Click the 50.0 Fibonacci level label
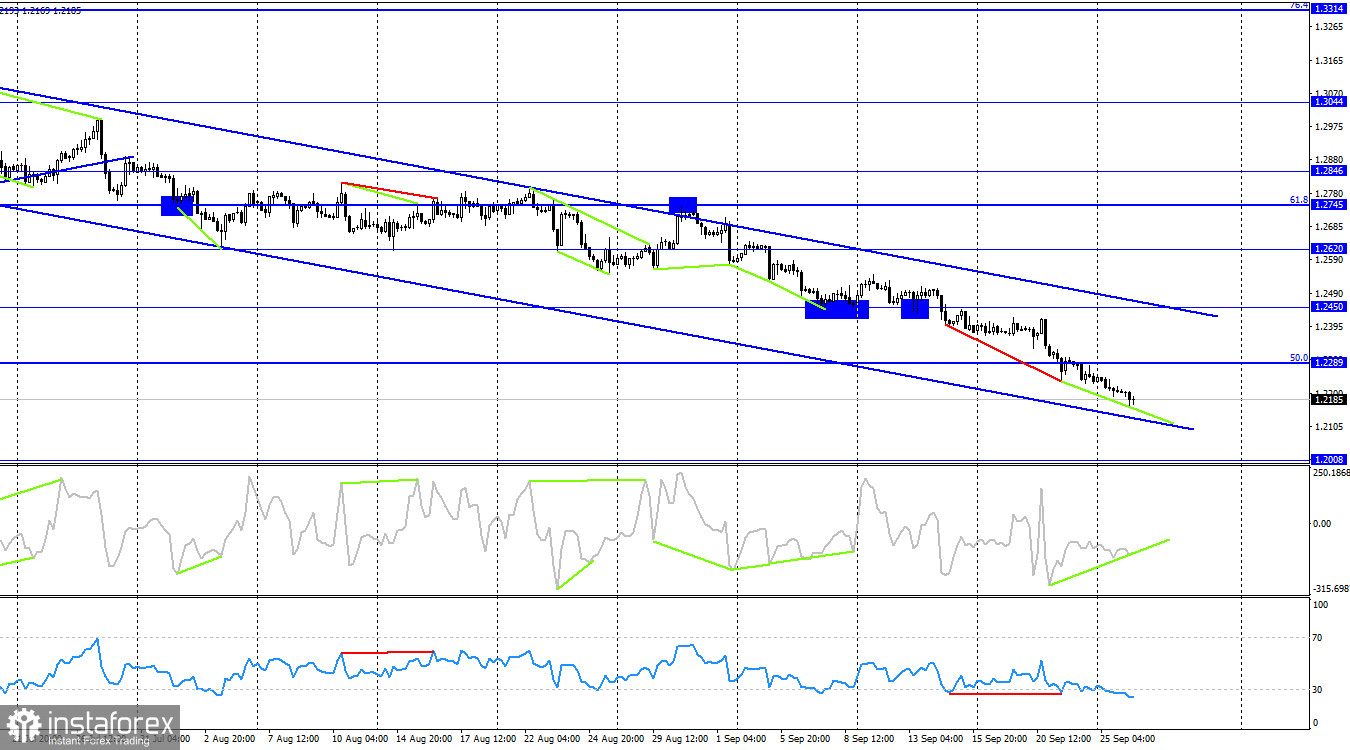 (1299, 358)
